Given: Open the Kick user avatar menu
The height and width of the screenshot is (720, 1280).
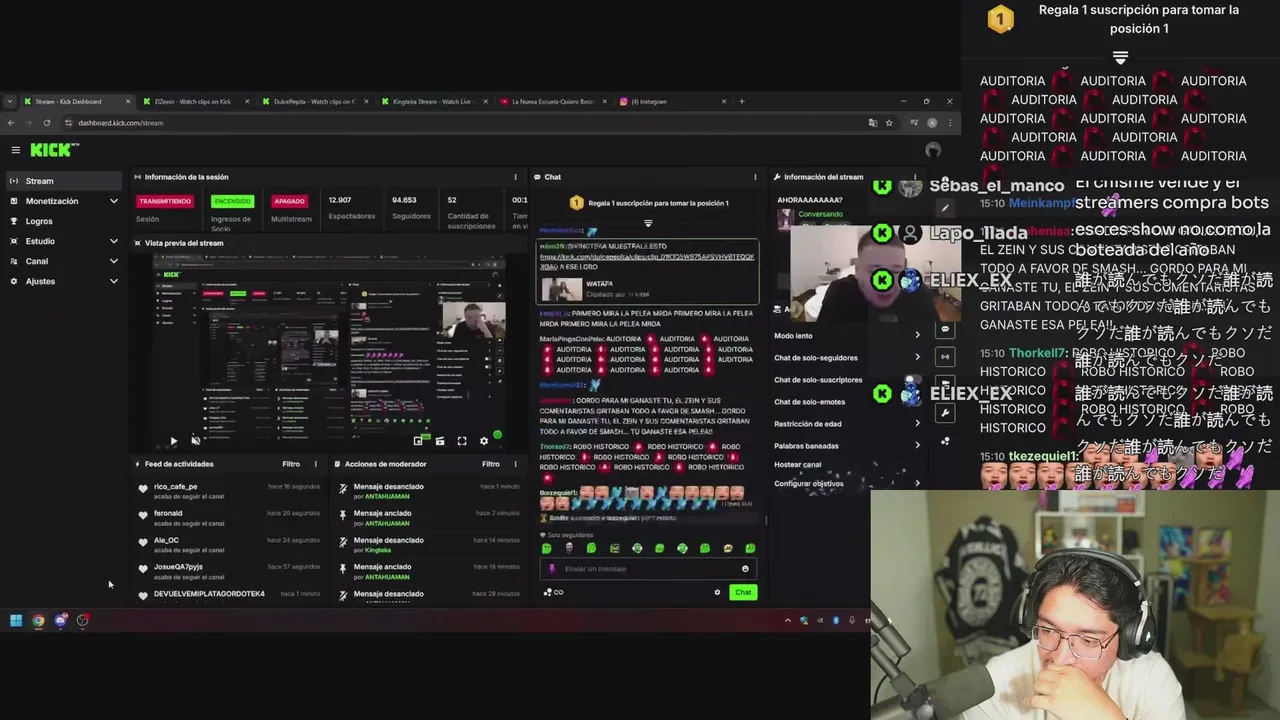Looking at the screenshot, I should 933,150.
